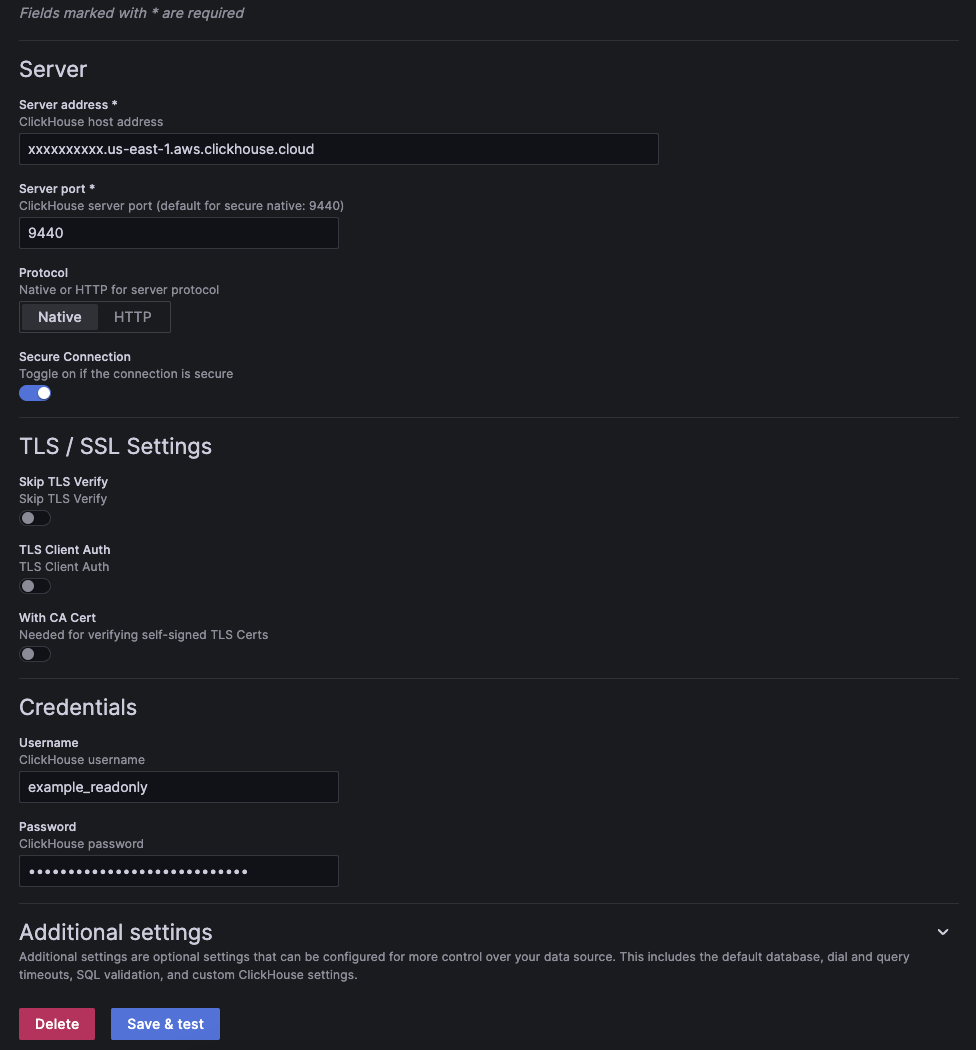Enable Skip TLS Verify
Viewport: 976px width, 1050px height.
point(35,517)
